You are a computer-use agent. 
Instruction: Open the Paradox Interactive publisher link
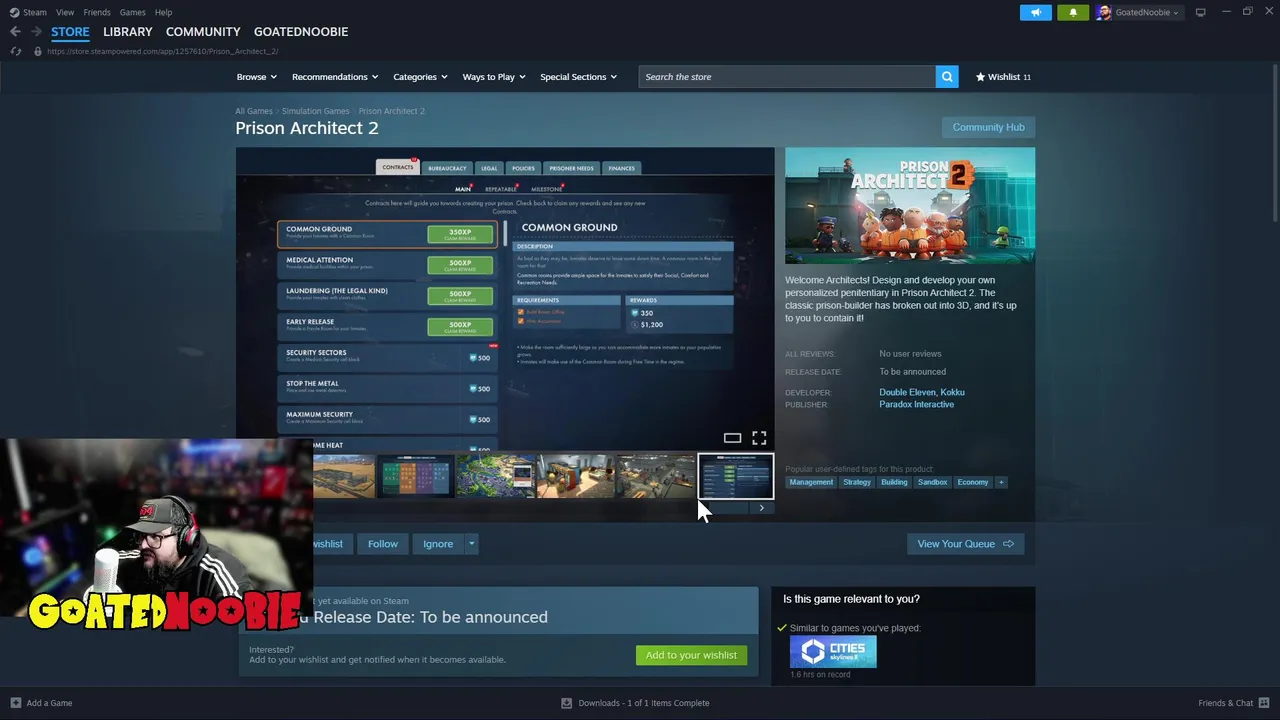917,404
